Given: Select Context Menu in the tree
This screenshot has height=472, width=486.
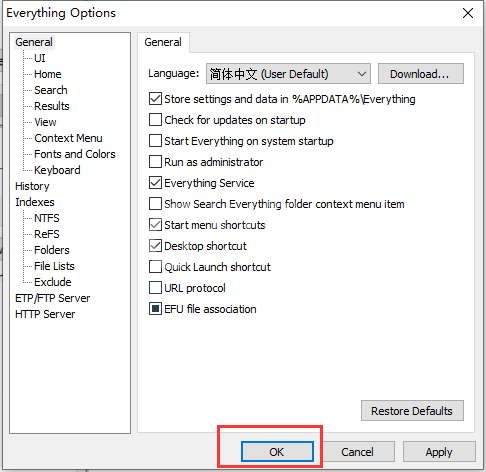Looking at the screenshot, I should click(68, 138).
